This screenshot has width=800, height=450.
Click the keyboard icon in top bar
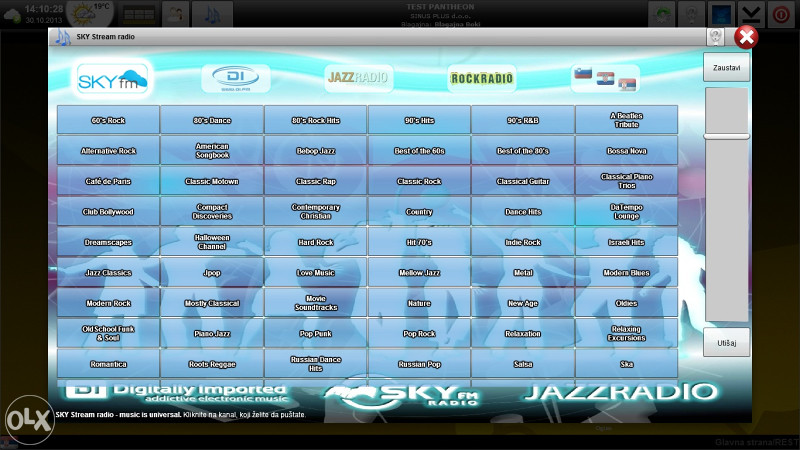tap(139, 14)
